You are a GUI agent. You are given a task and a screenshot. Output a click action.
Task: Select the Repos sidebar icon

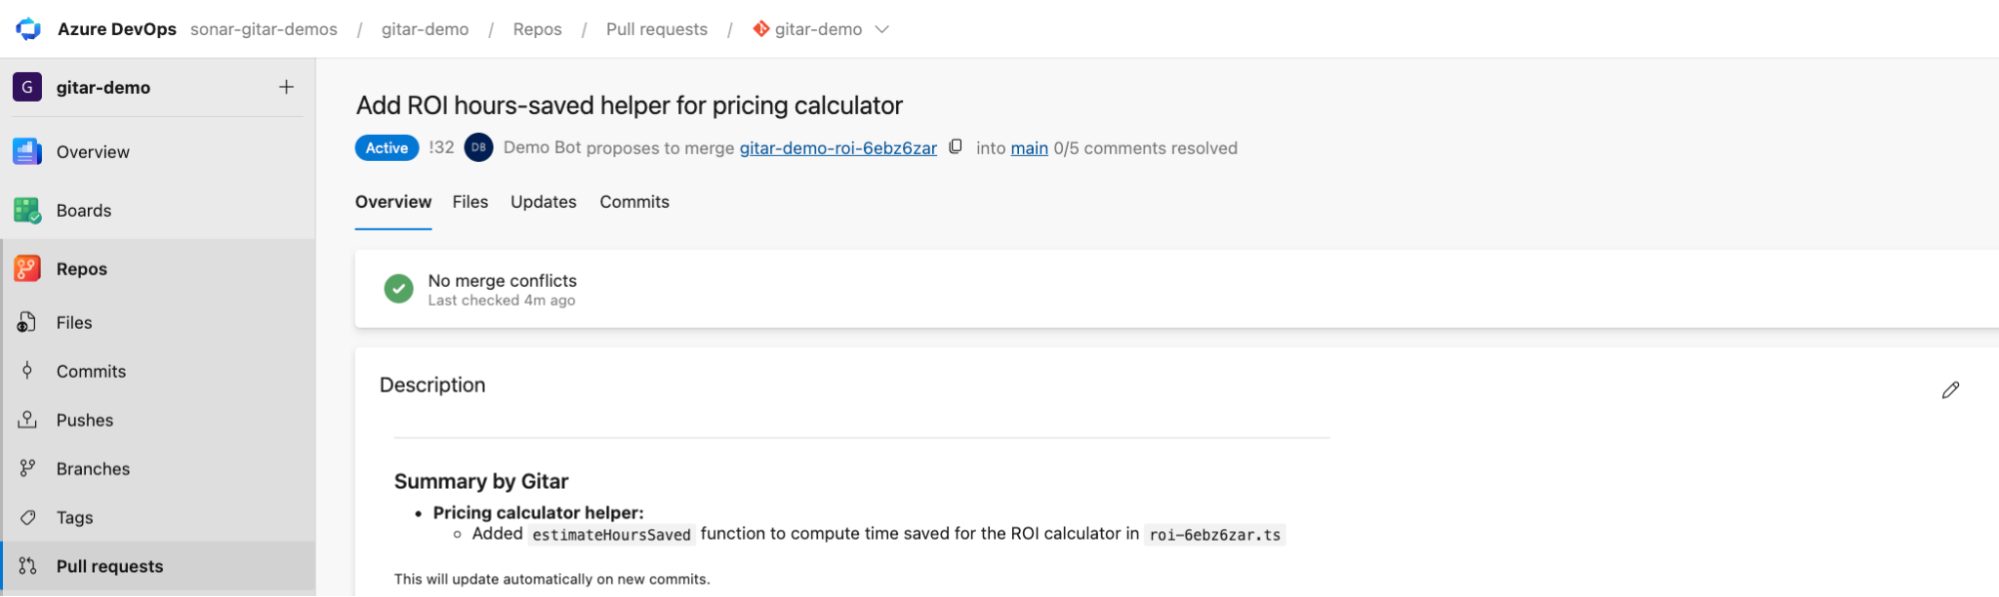tap(27, 268)
